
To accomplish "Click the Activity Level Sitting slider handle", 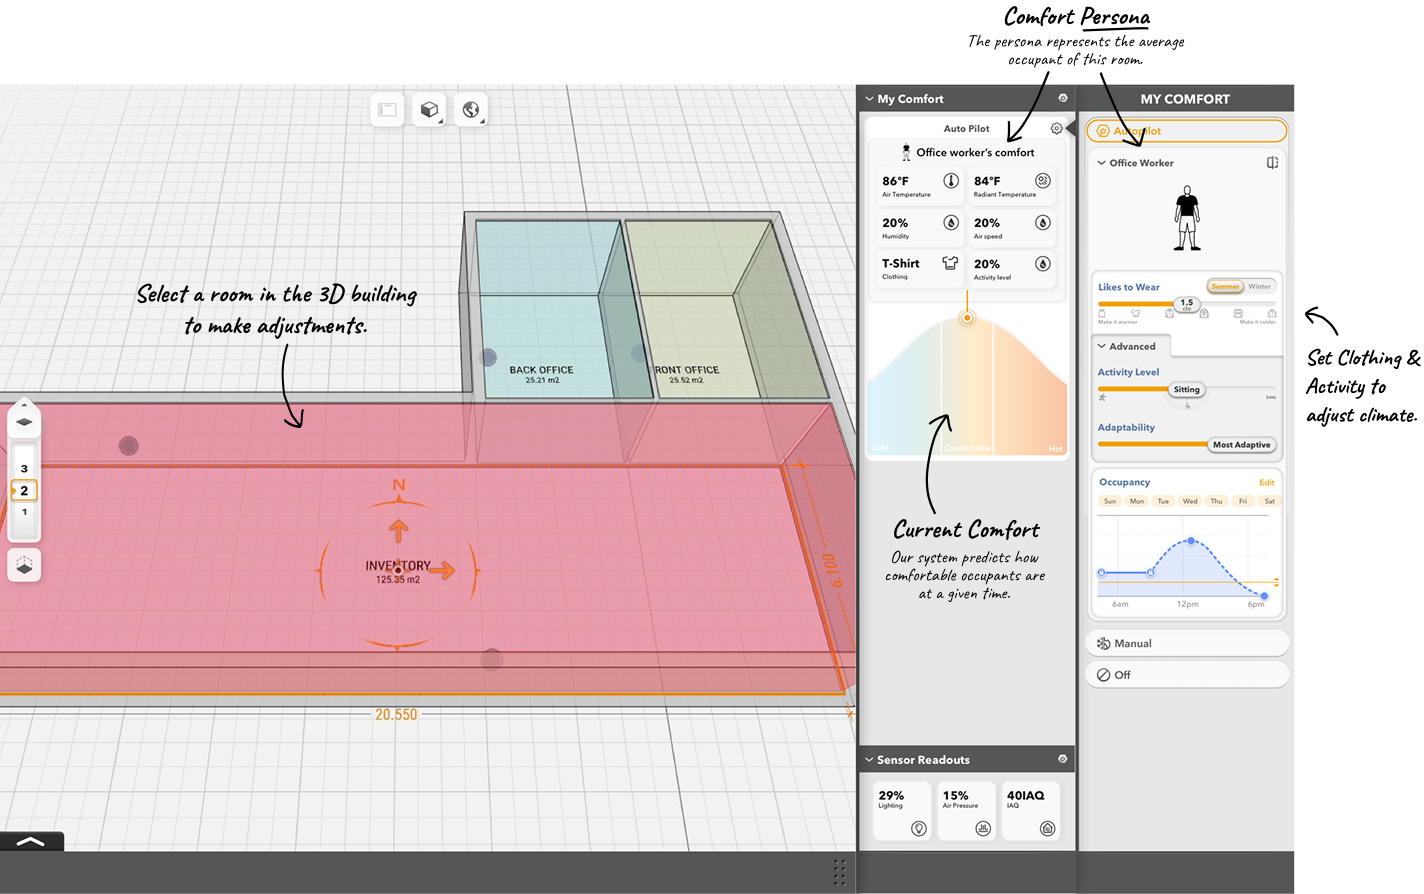I will [1187, 390].
